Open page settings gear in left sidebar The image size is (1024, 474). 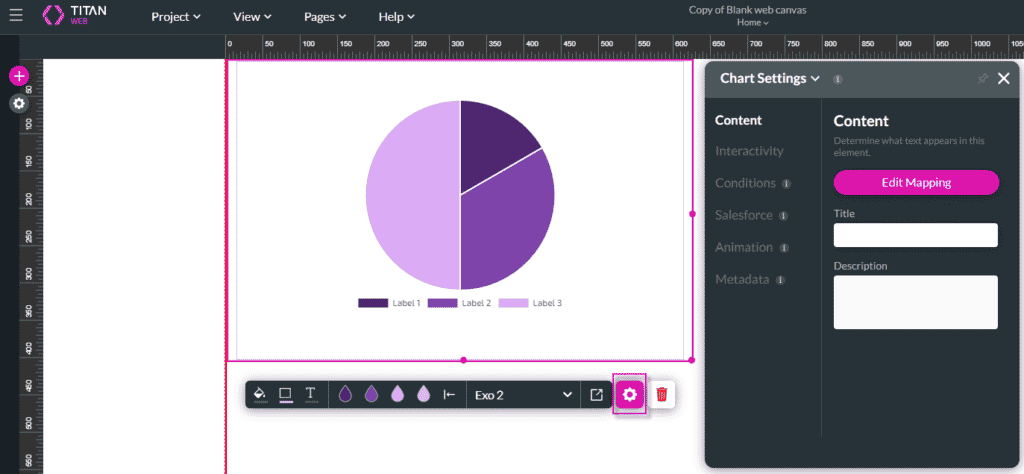[x=19, y=103]
